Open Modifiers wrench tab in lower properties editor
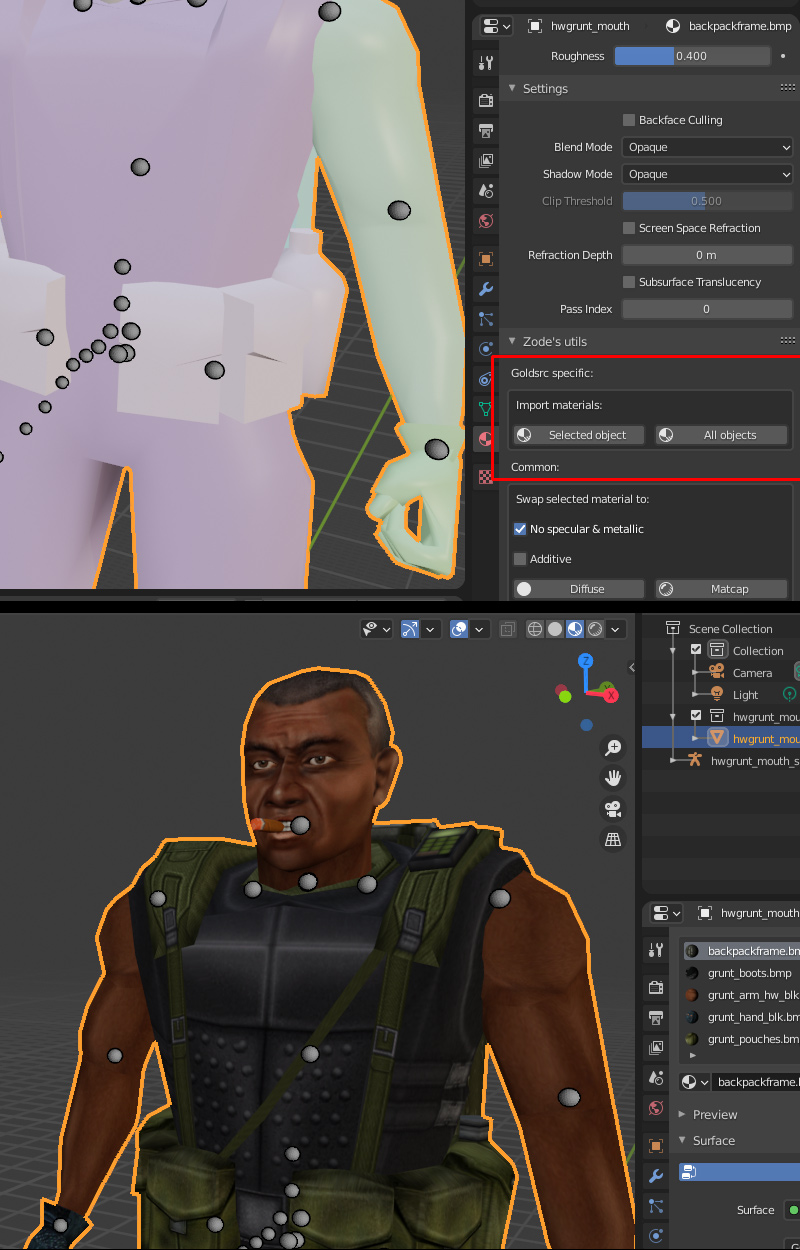Image resolution: width=800 pixels, height=1250 pixels. pos(656,1176)
